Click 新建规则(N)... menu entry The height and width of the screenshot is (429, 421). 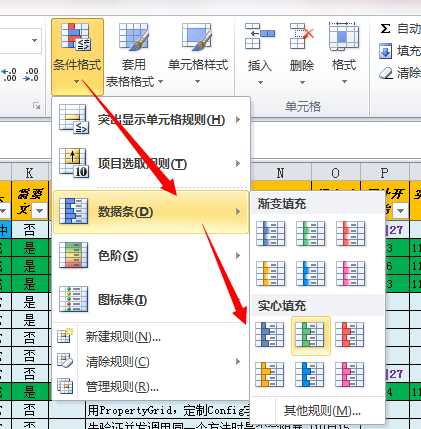(x=151, y=337)
